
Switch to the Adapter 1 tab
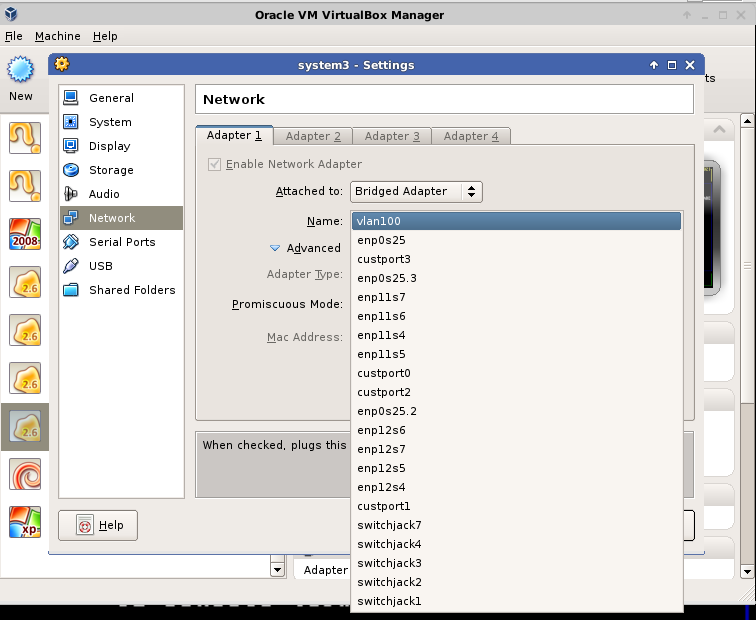point(234,135)
